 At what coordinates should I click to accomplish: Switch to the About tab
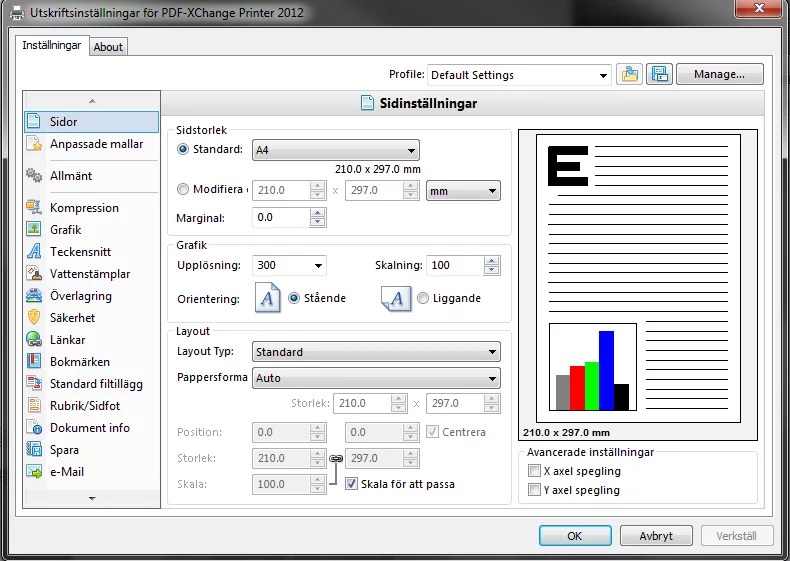[x=108, y=47]
